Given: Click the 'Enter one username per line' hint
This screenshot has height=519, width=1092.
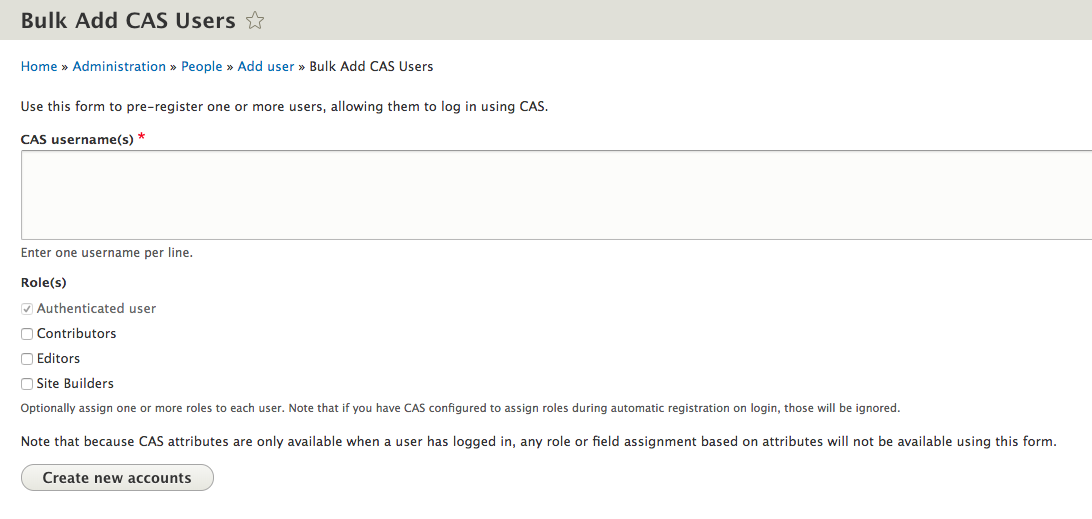Looking at the screenshot, I should pyautogui.click(x=107, y=253).
